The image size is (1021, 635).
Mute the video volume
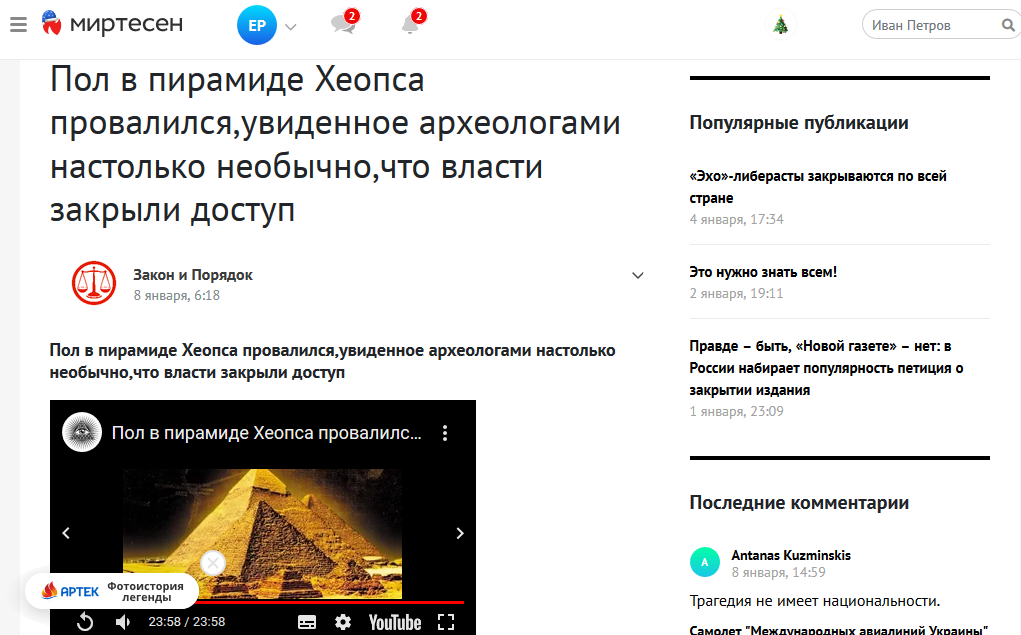pyautogui.click(x=122, y=622)
